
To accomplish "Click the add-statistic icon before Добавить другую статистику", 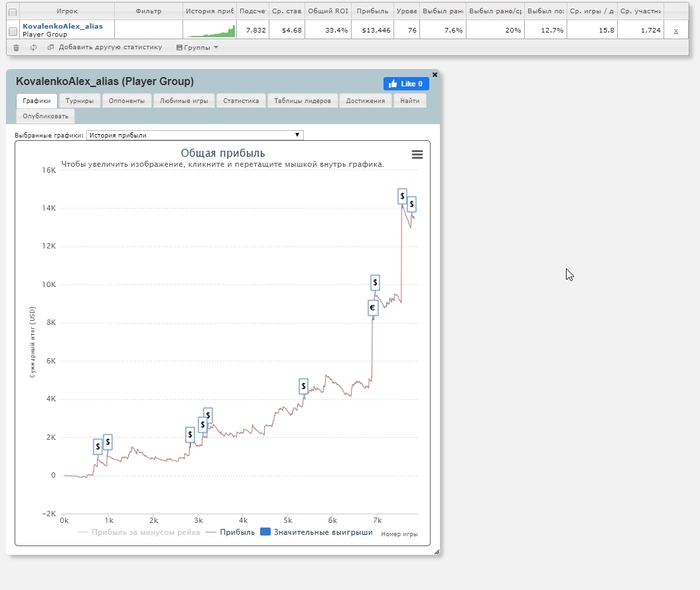I will [50, 47].
